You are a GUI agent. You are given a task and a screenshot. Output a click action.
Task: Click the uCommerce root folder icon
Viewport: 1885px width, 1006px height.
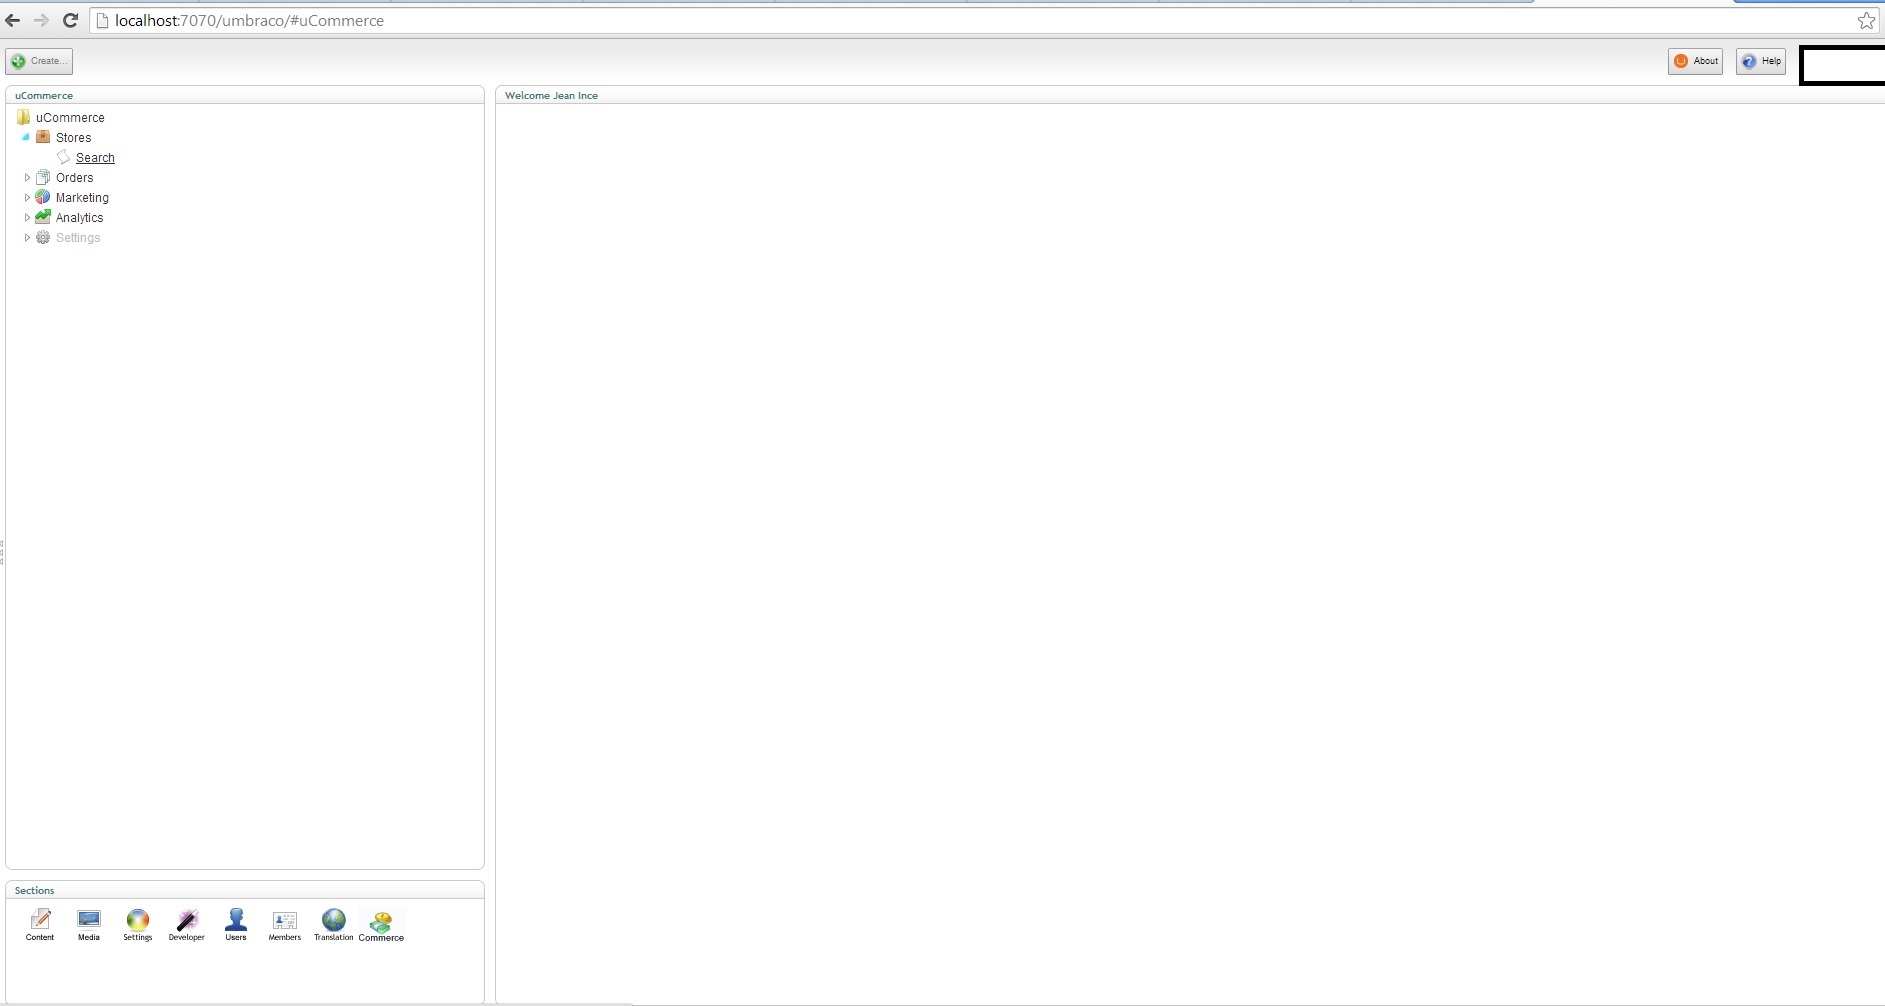click(23, 117)
